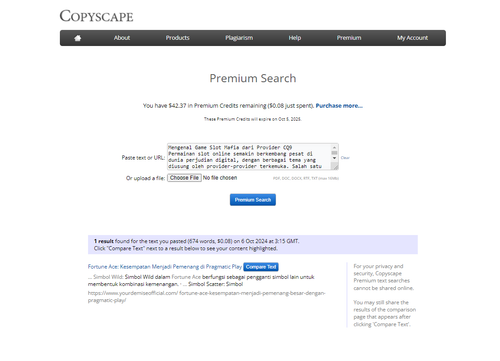
Task: Click the 'No file chosen' label
Action: tap(220, 178)
